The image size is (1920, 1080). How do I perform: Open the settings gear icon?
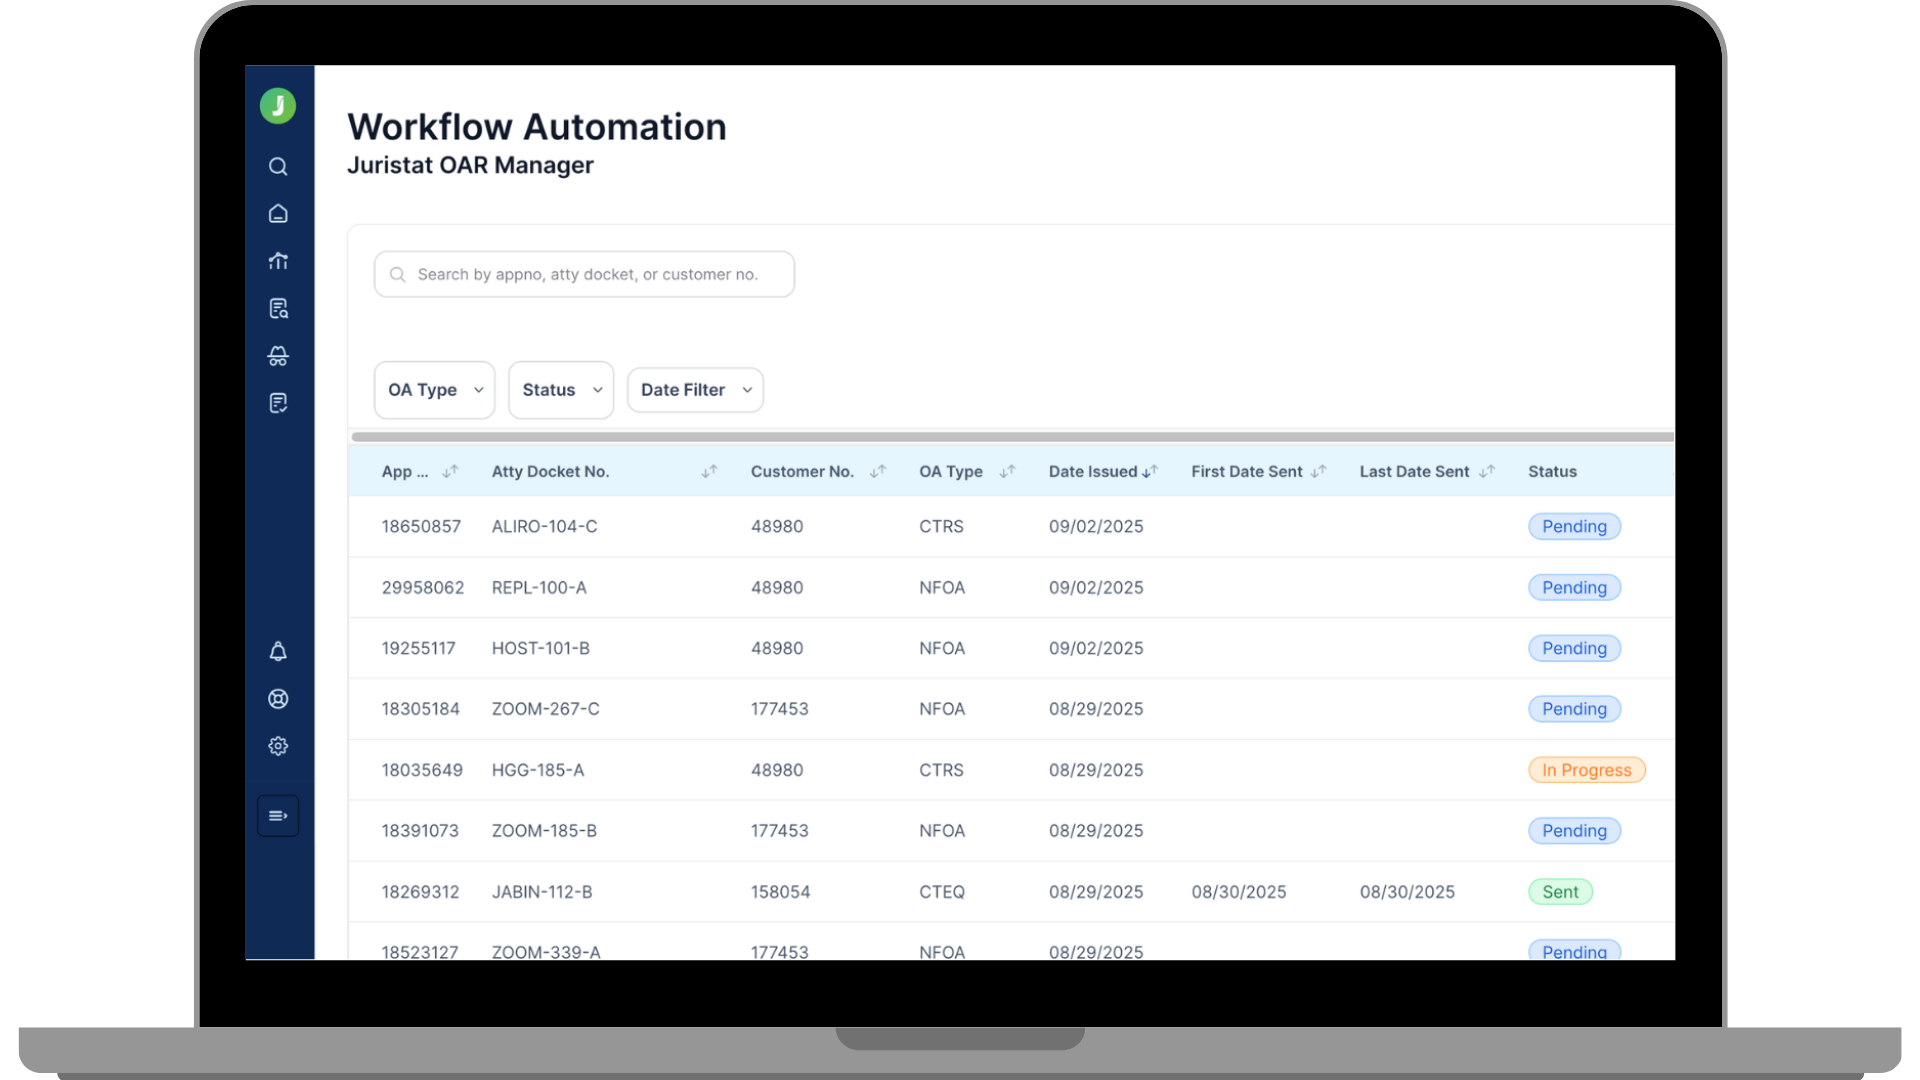(x=278, y=746)
